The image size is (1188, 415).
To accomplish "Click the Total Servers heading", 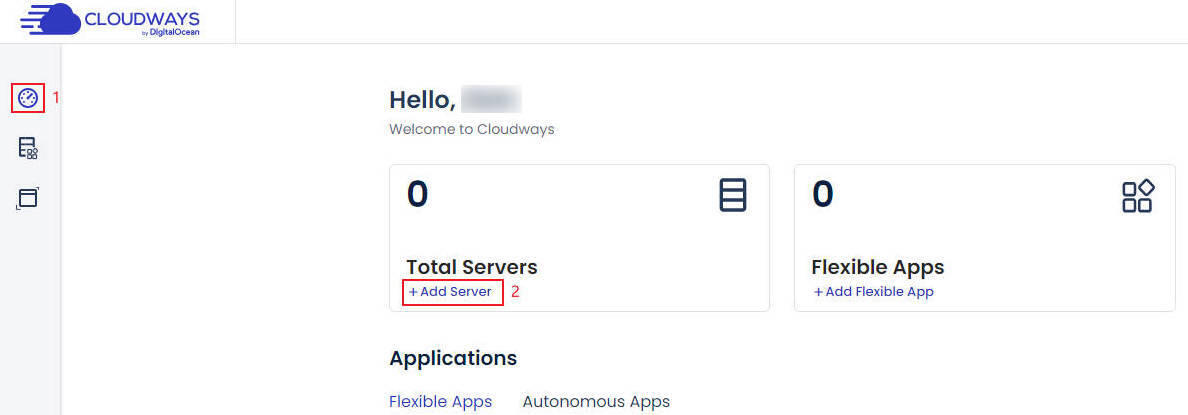I will click(472, 267).
